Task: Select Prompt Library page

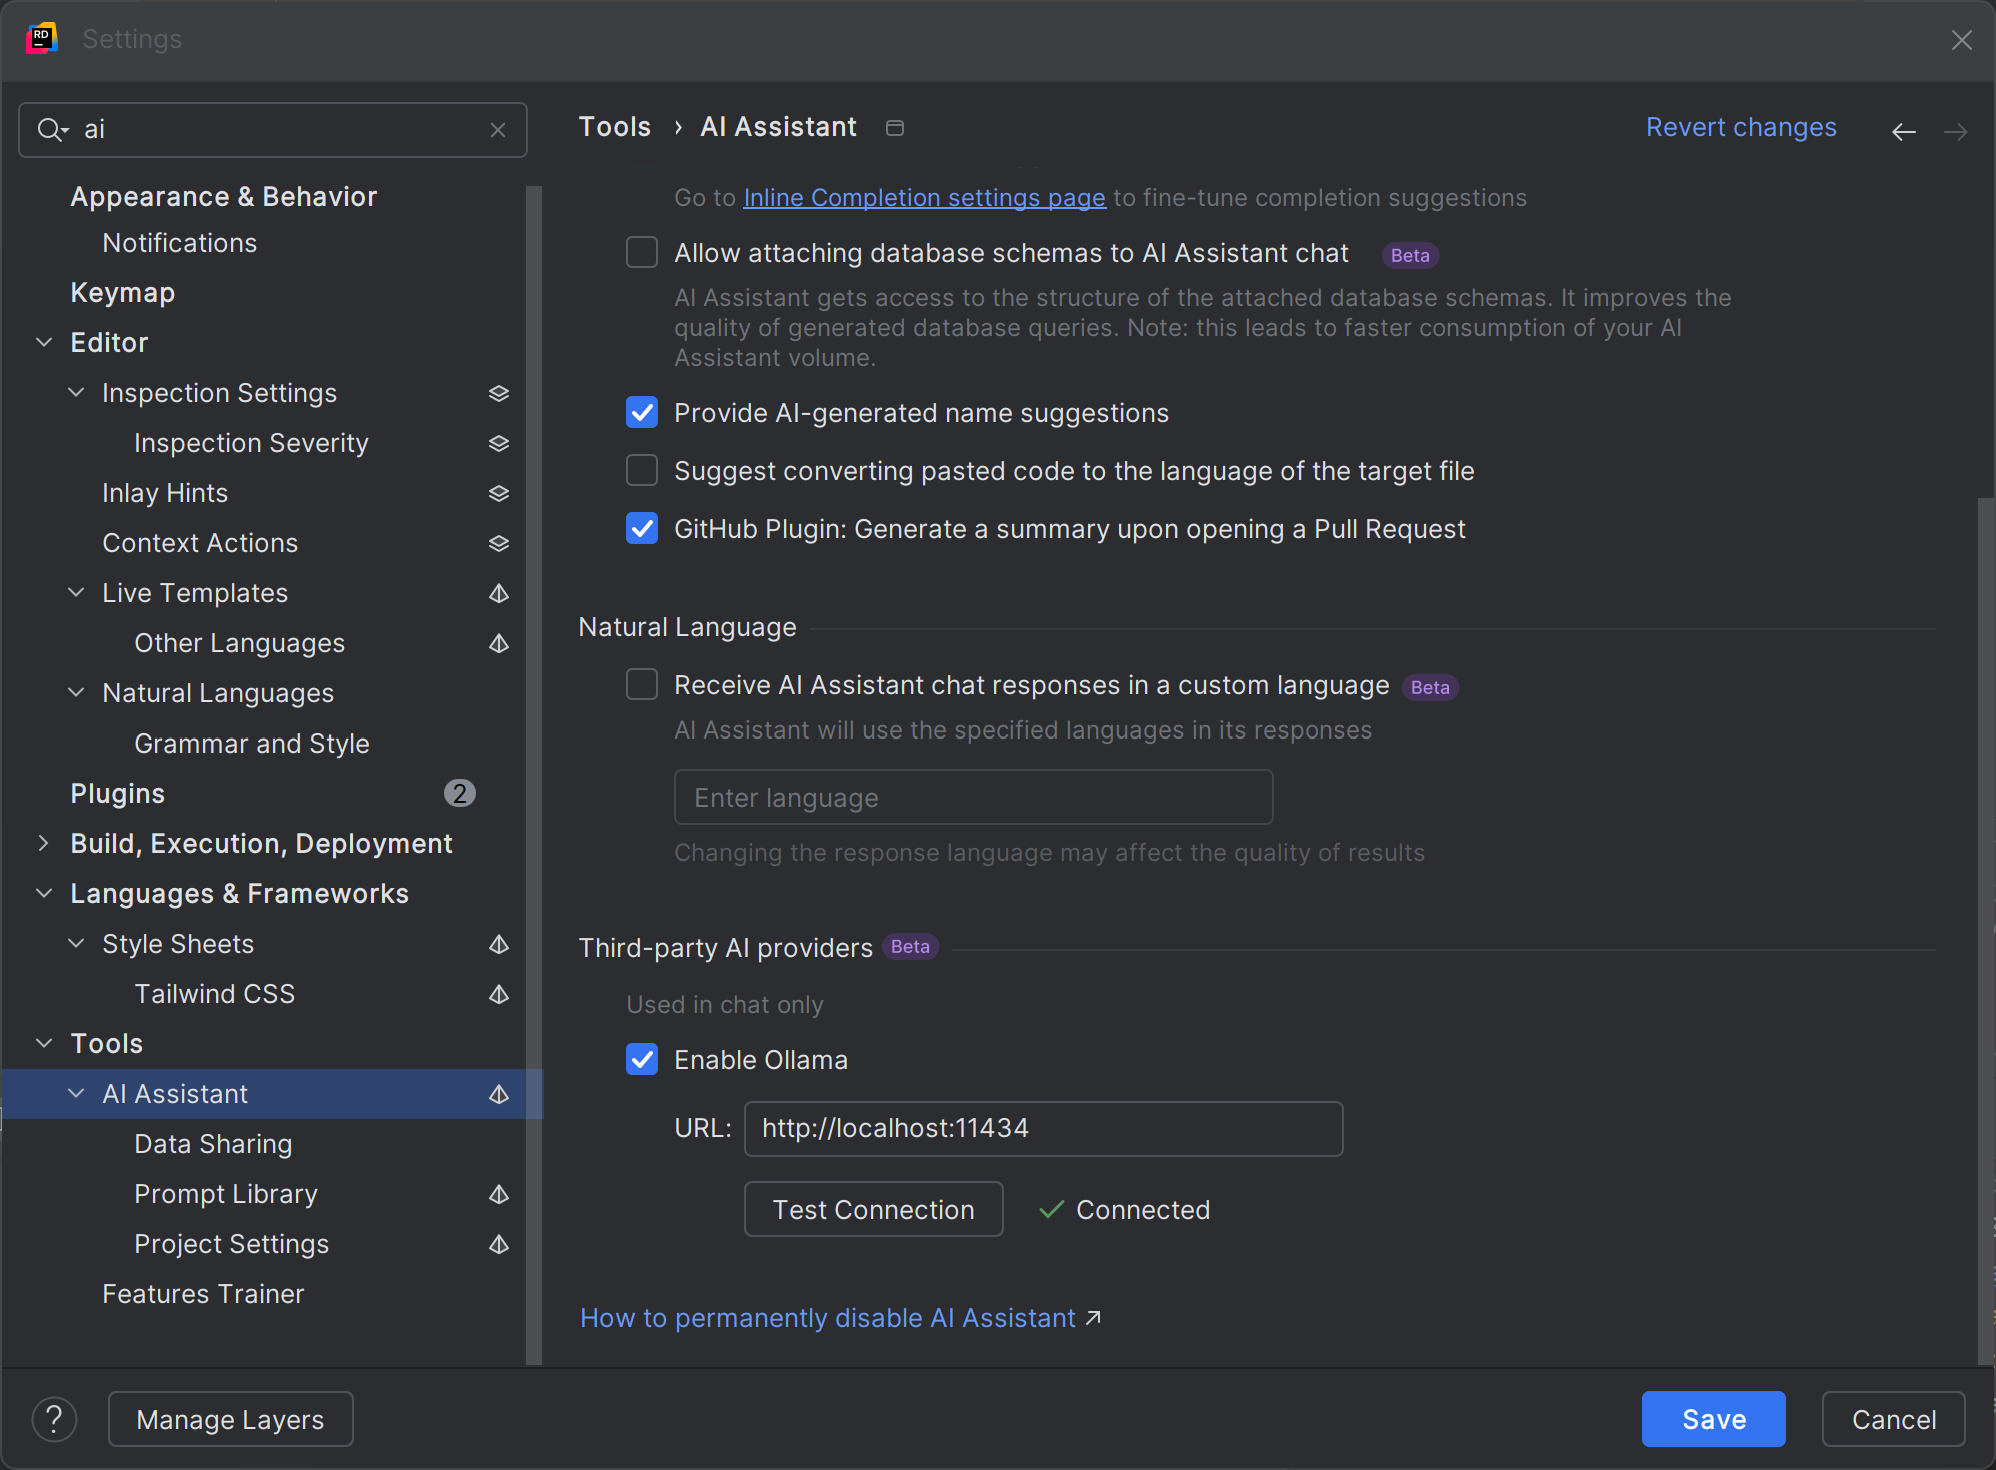Action: click(226, 1194)
